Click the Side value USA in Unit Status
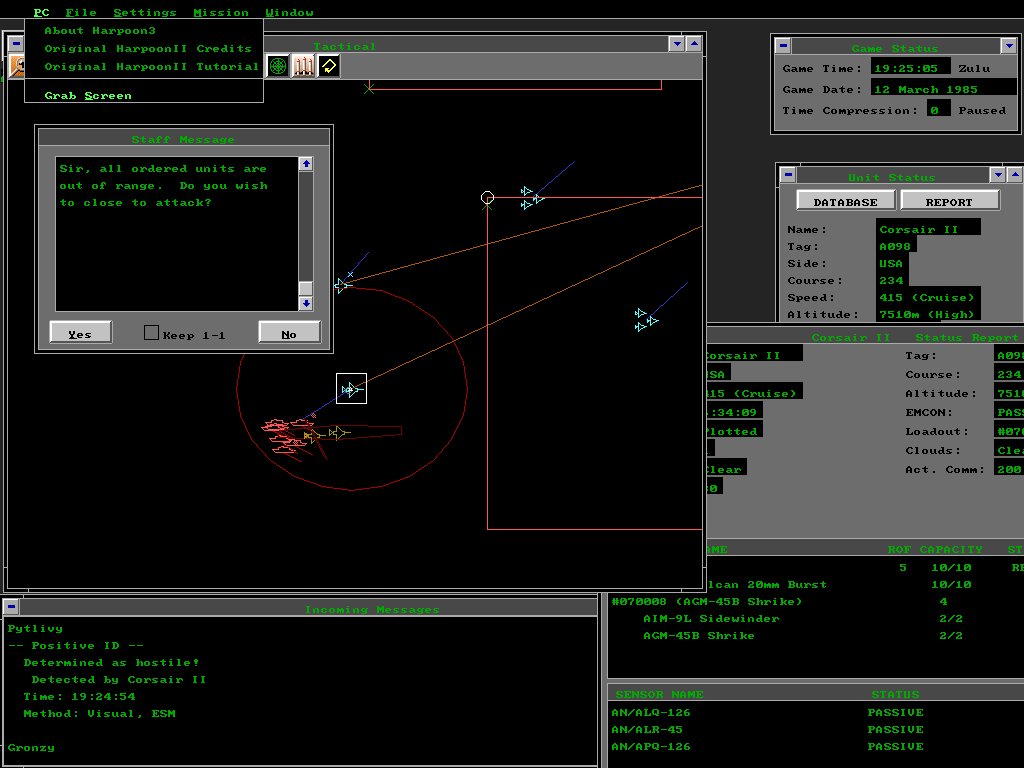This screenshot has height=768, width=1024. point(892,263)
